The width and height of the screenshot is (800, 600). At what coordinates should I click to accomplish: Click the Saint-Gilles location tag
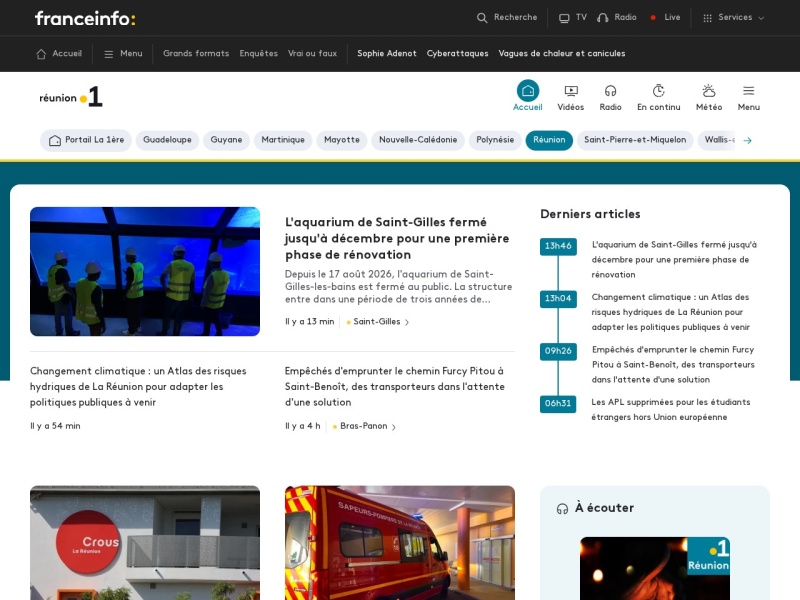point(377,322)
